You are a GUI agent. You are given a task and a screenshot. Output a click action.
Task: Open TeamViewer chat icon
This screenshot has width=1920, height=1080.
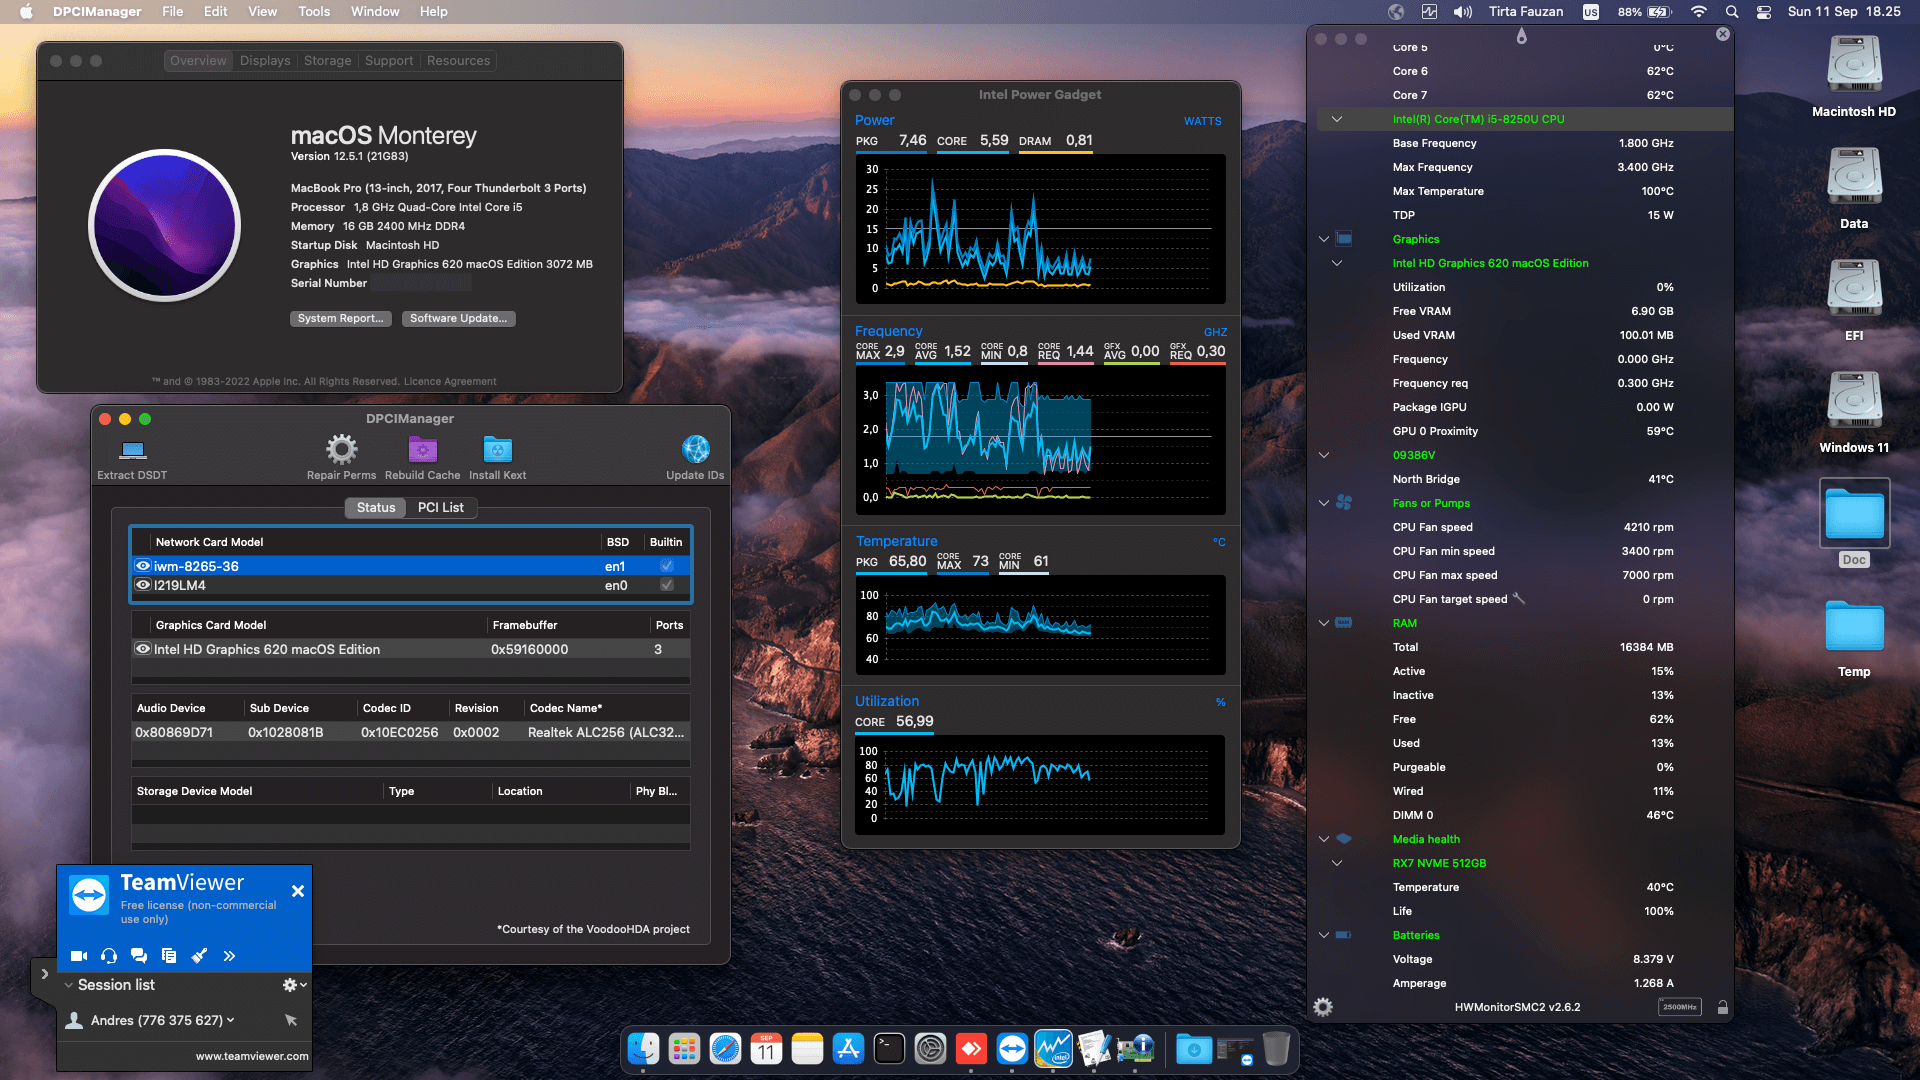pos(139,955)
